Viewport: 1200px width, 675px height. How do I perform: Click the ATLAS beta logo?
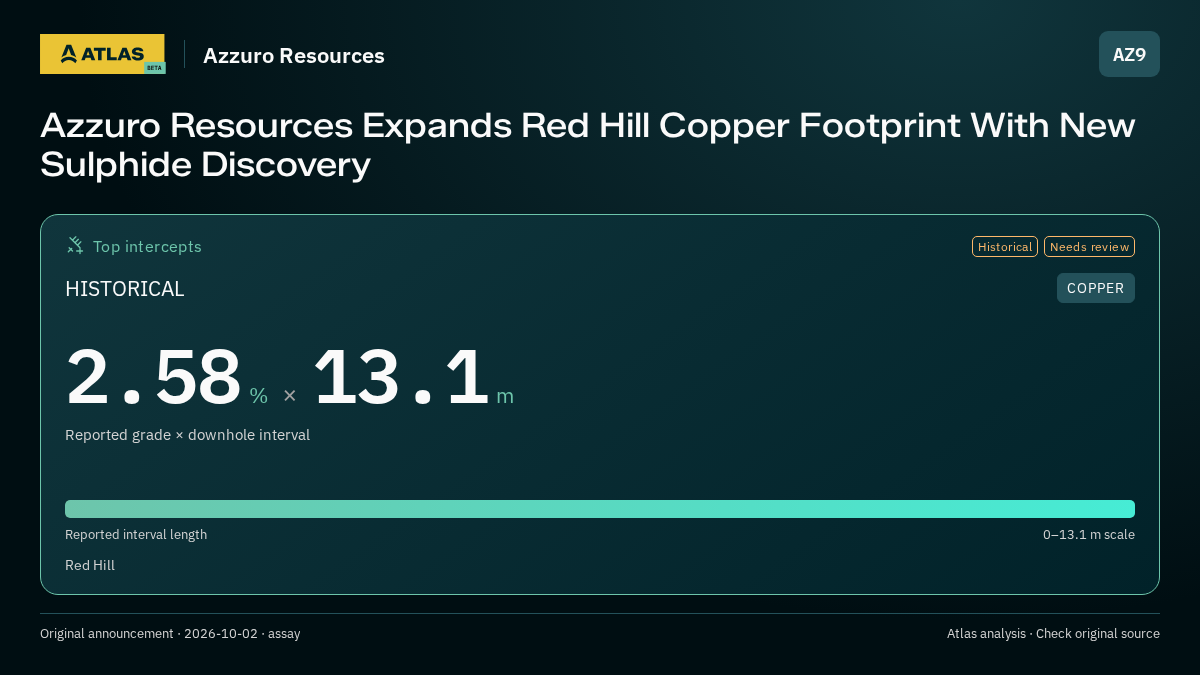pos(103,54)
